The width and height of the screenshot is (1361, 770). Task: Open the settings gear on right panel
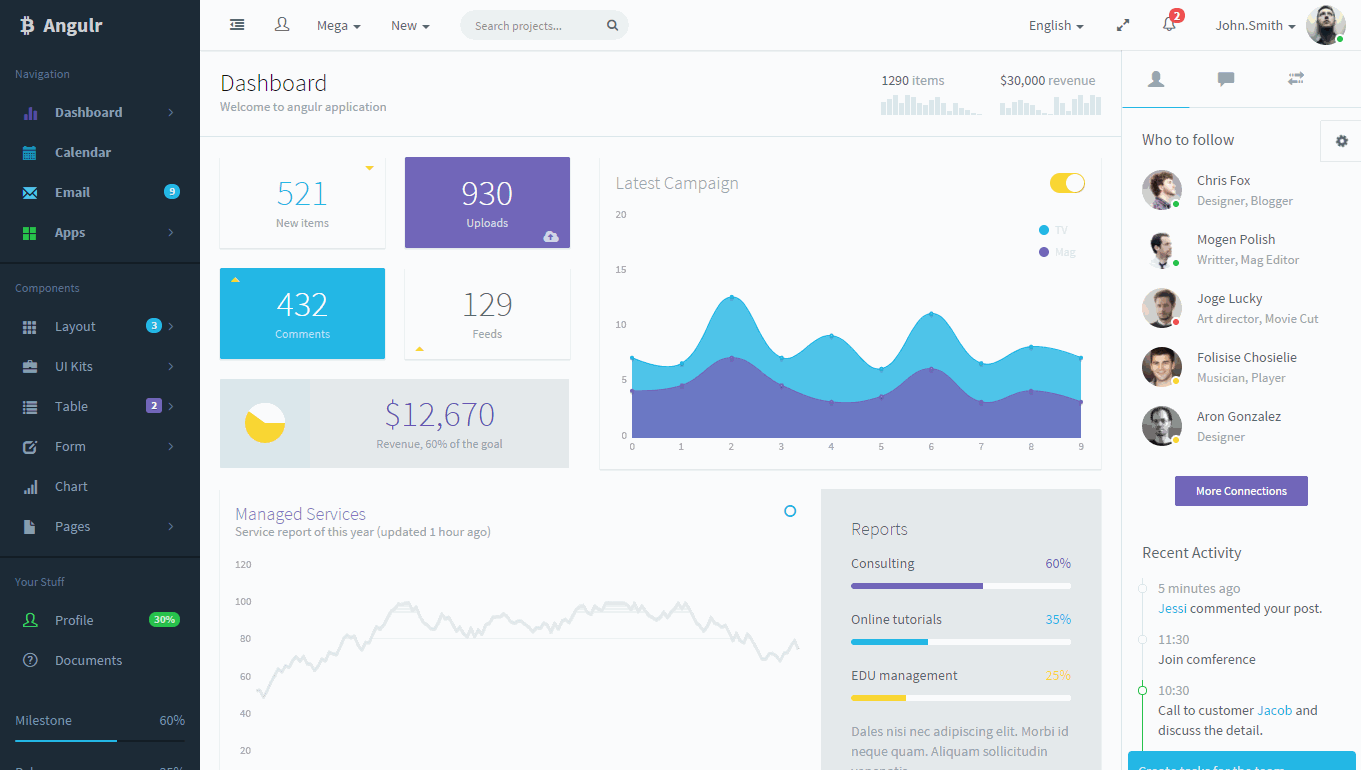click(x=1341, y=141)
